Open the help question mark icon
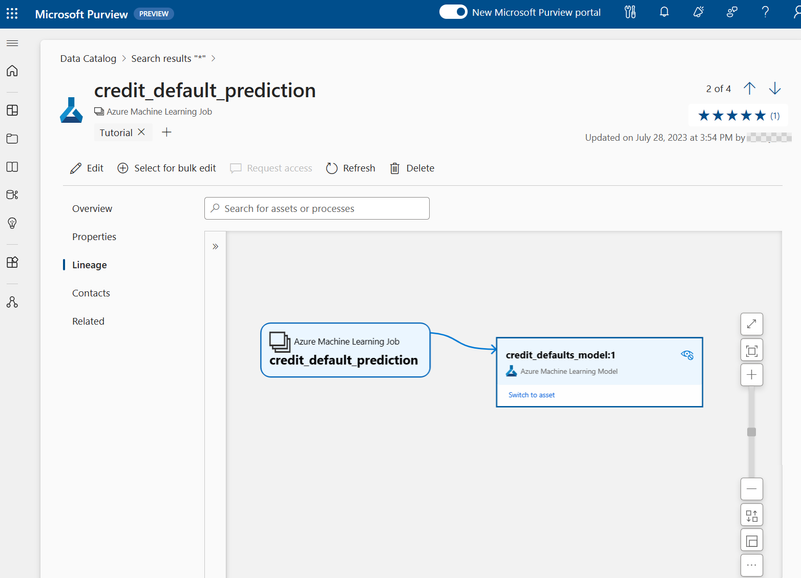Screen dimensions: 801x578 pos(765,13)
